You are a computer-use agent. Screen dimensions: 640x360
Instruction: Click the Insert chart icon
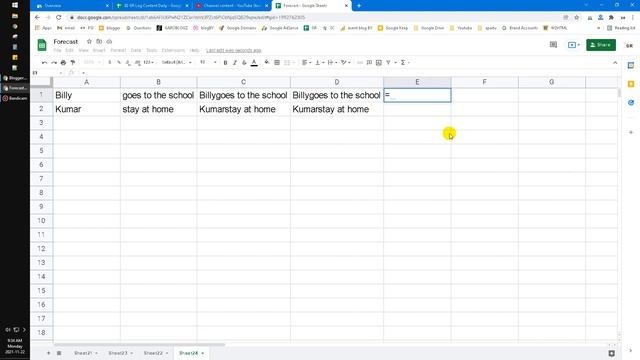pyautogui.click(x=379, y=62)
